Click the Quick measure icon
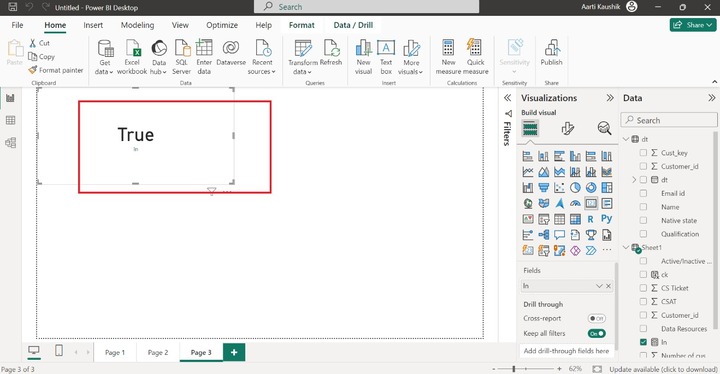The width and height of the screenshot is (720, 374). (475, 57)
